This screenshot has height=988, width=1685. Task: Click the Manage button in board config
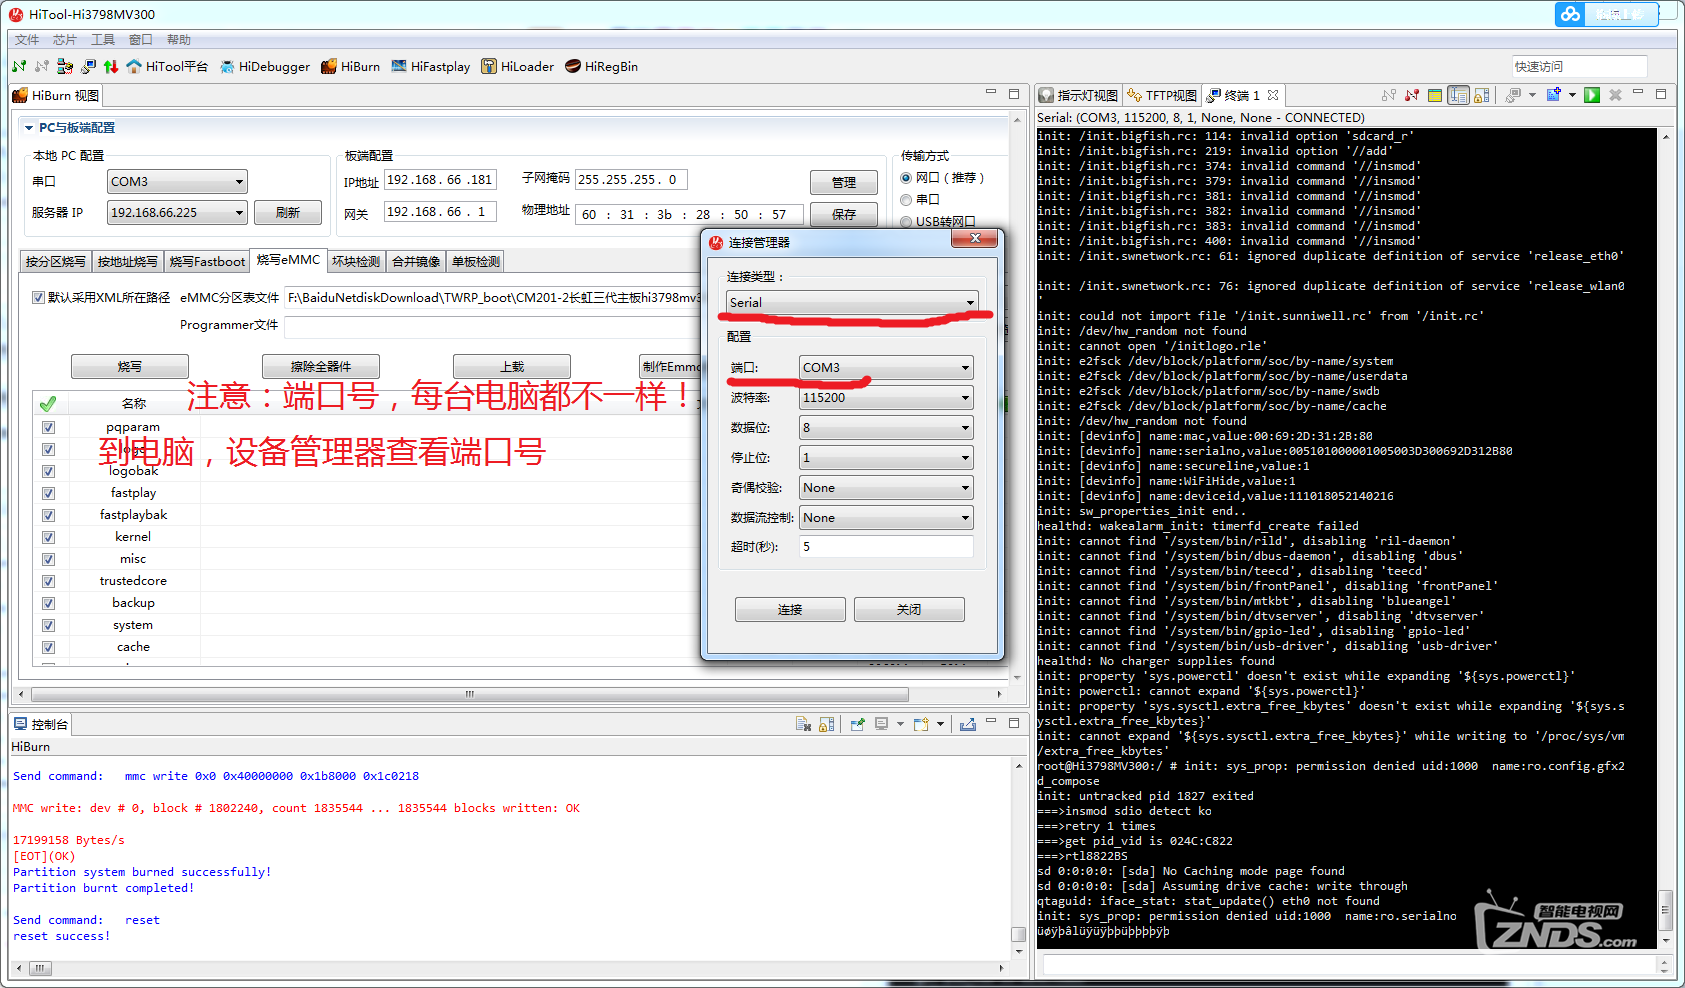pyautogui.click(x=844, y=182)
